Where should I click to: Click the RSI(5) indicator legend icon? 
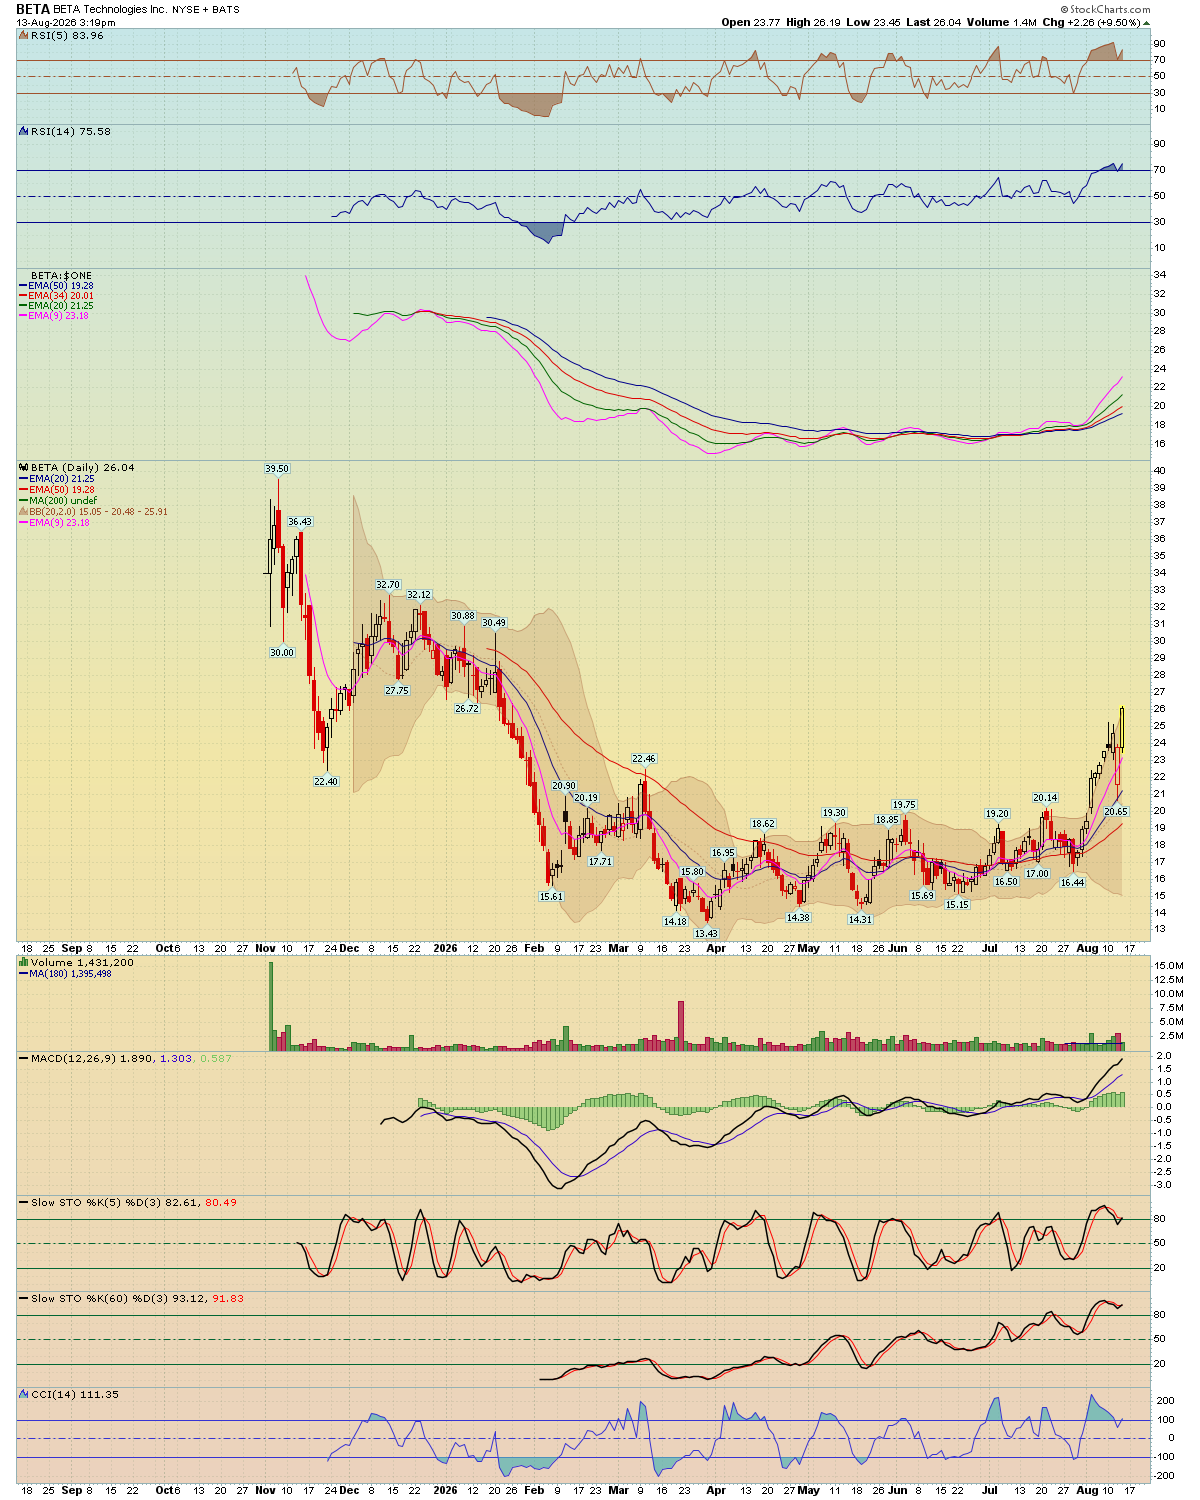24,35
